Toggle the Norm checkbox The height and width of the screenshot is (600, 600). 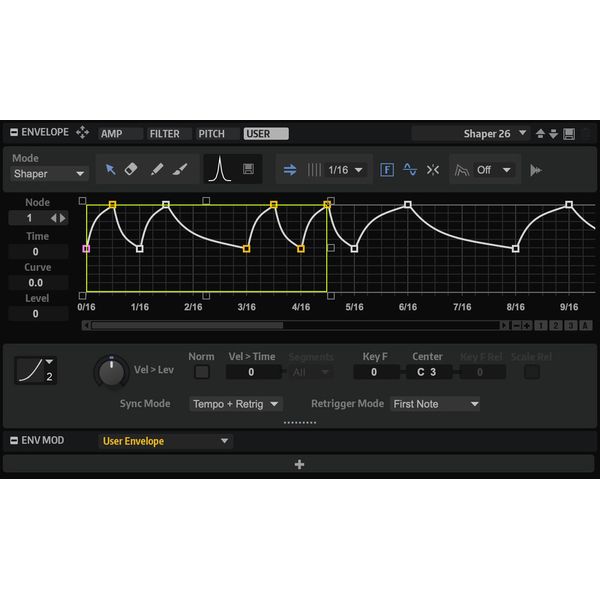202,372
